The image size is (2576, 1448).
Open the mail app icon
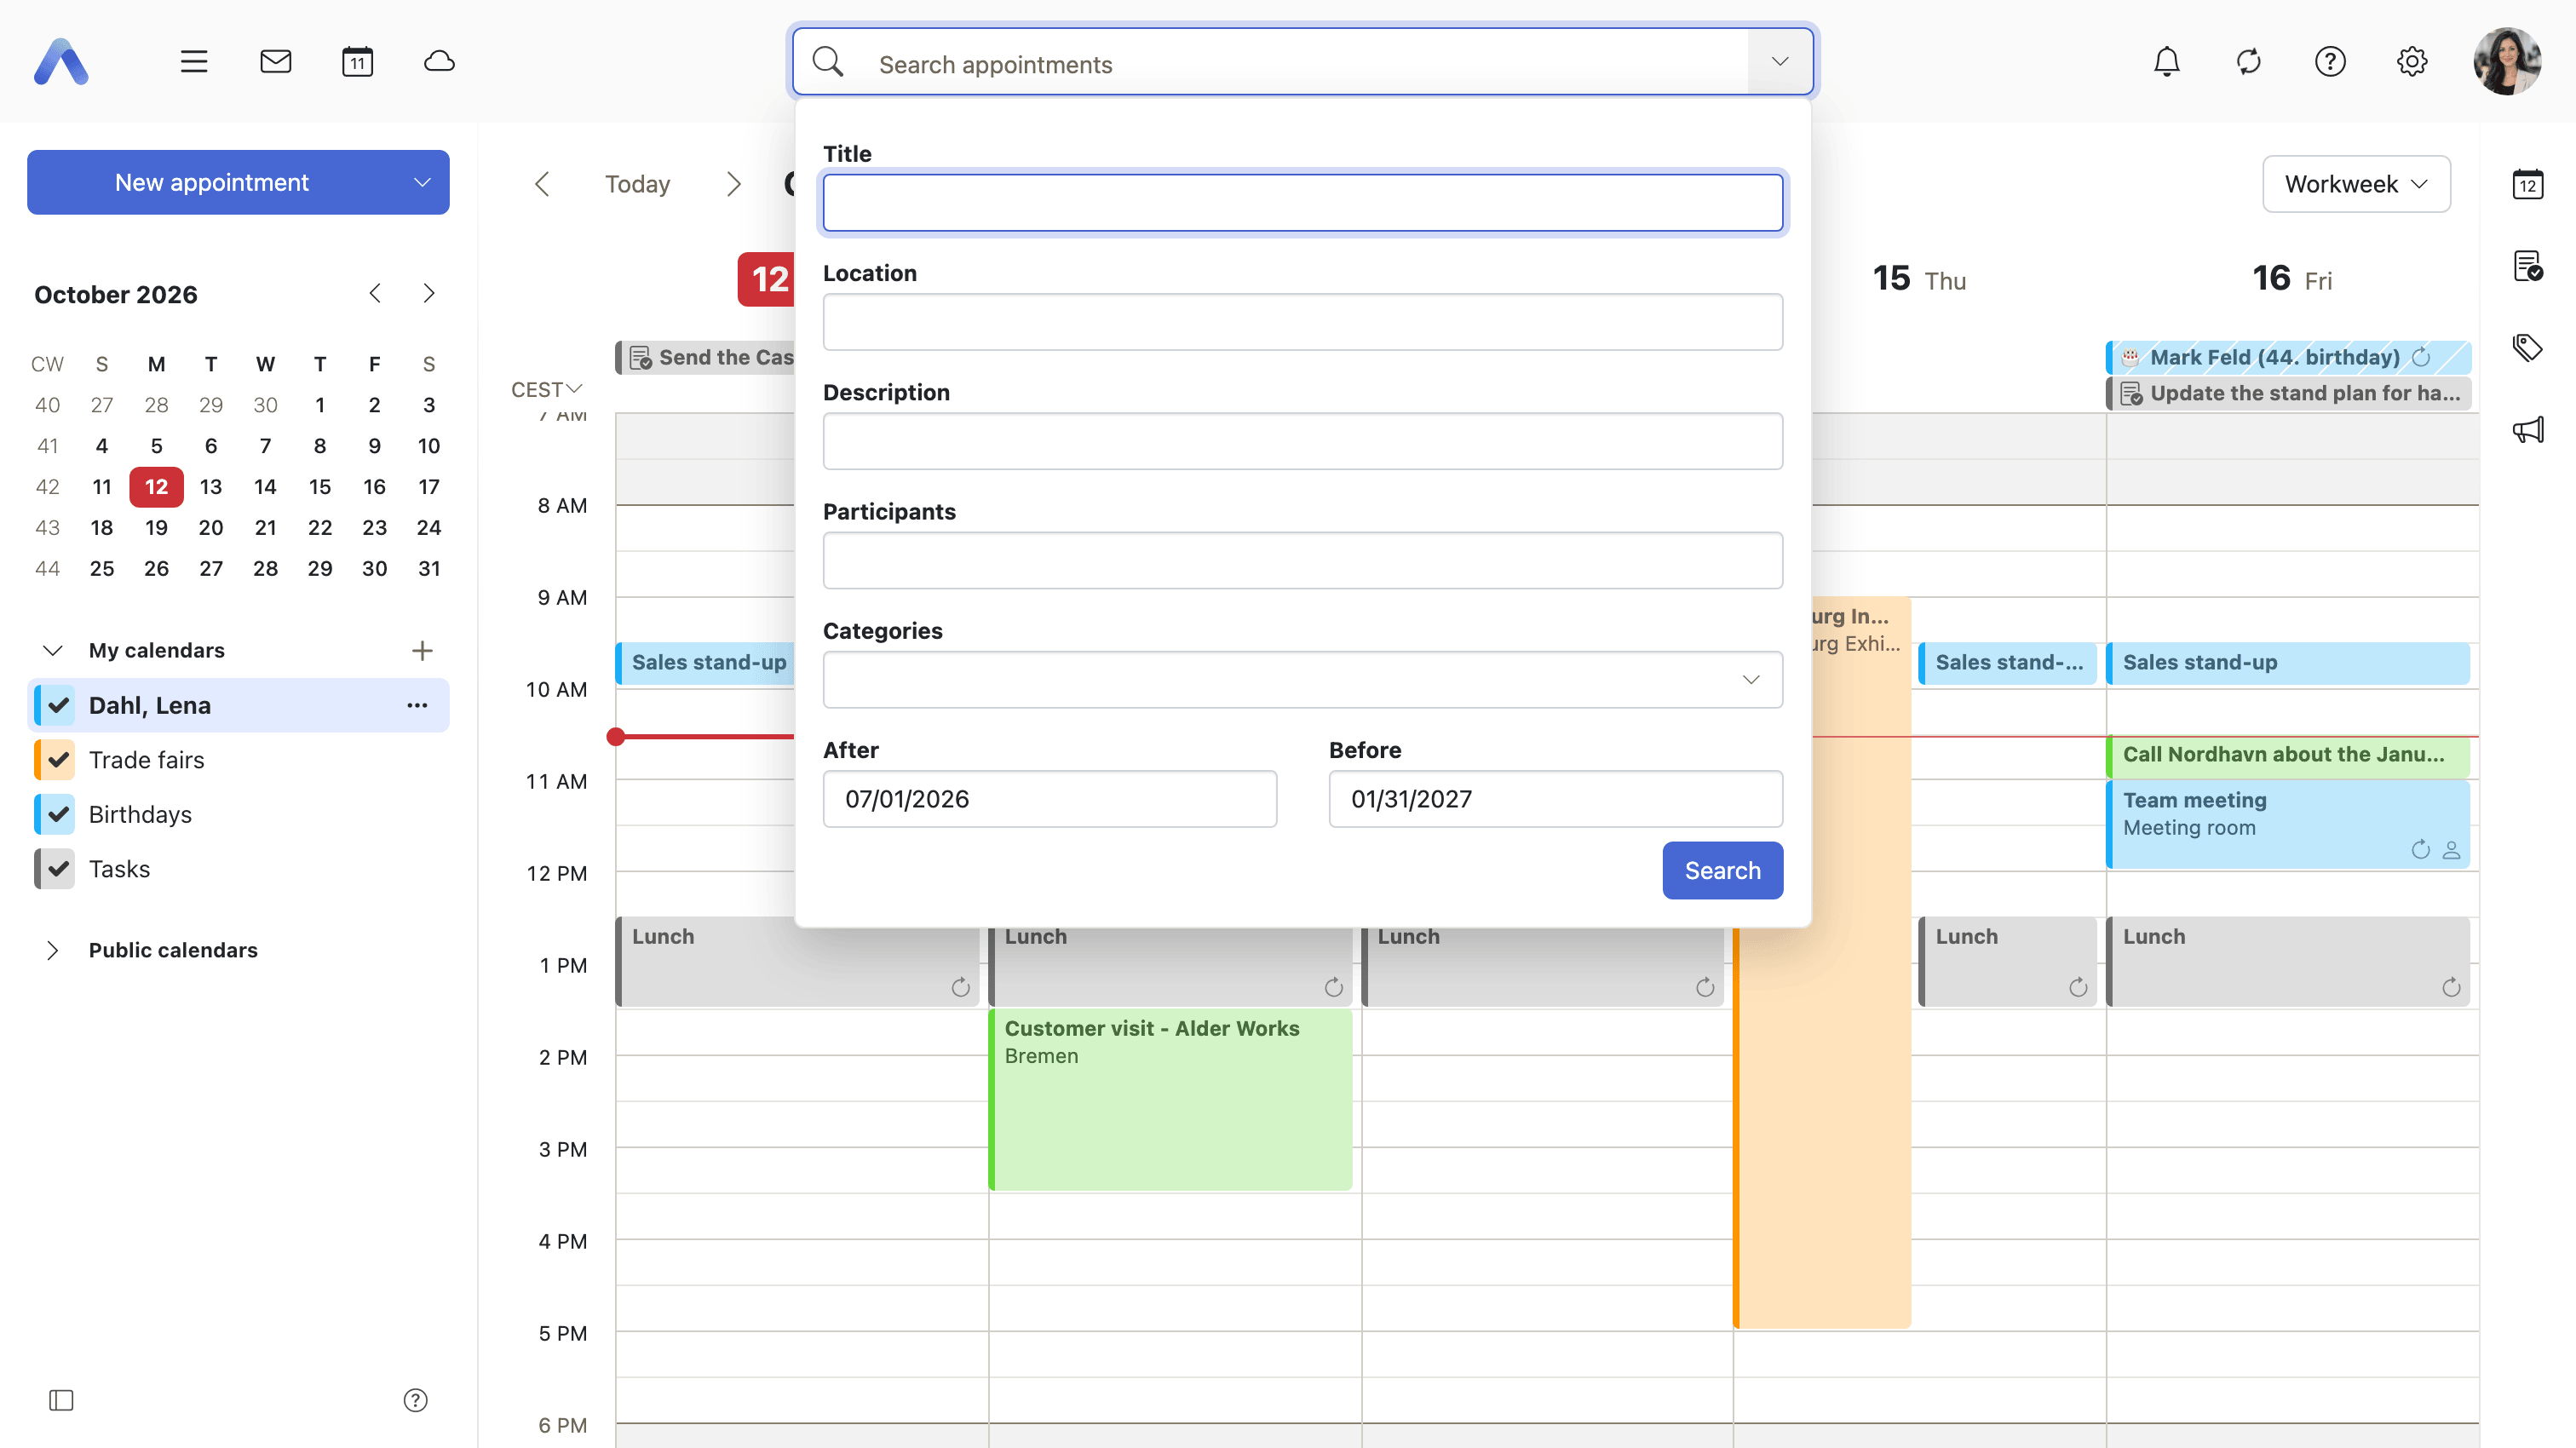[x=275, y=62]
